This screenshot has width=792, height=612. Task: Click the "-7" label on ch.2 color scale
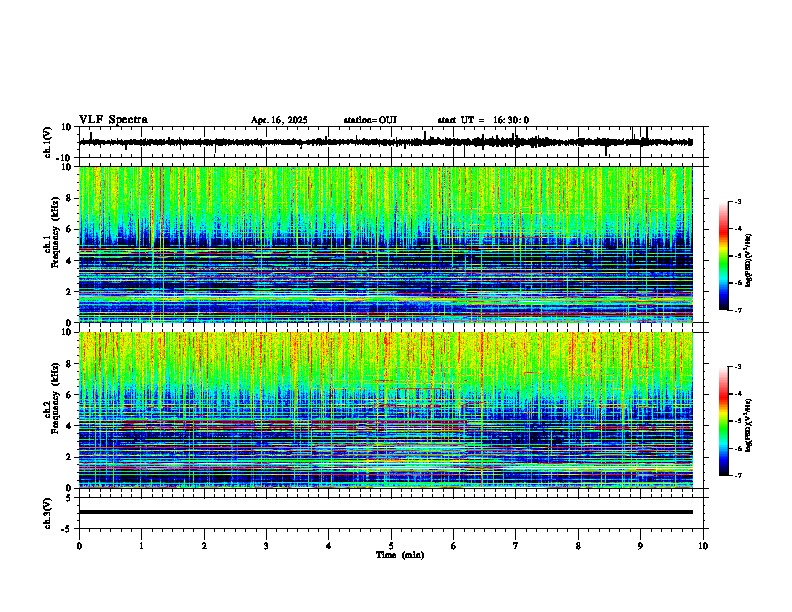(738, 475)
